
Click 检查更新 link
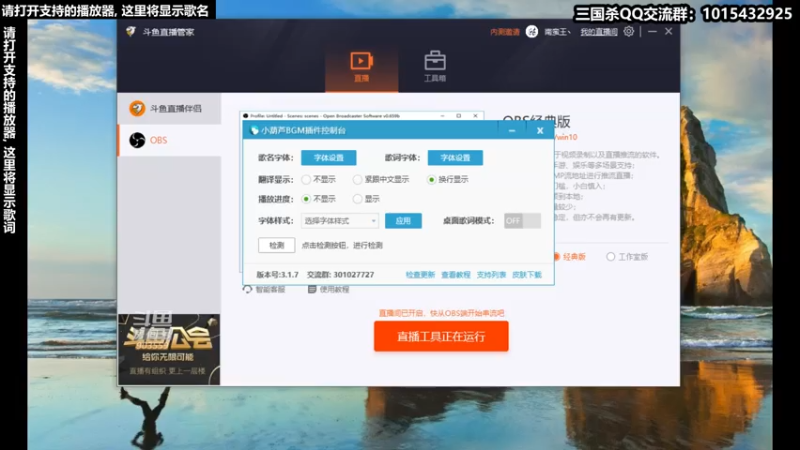coord(420,274)
